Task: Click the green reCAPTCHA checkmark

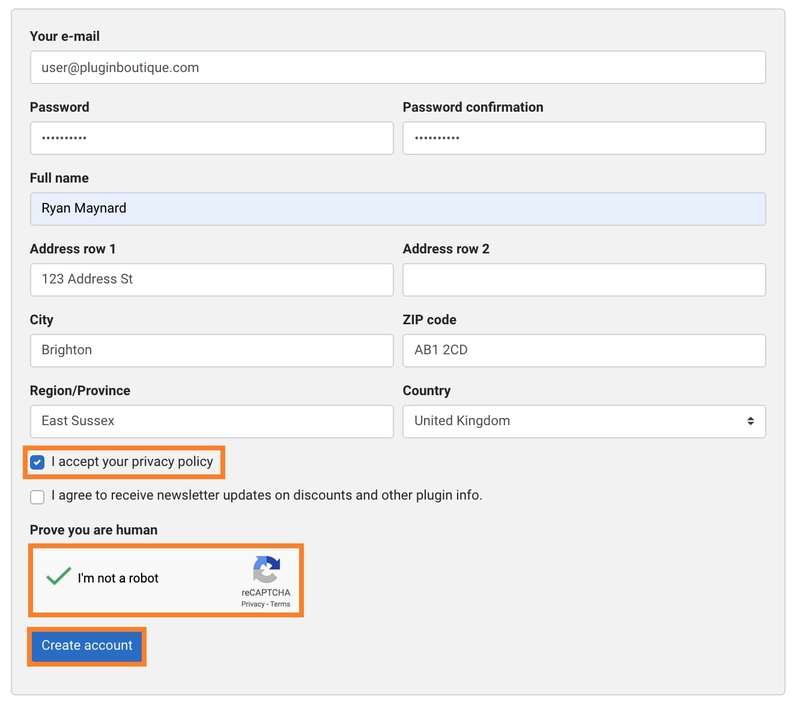Action: [58, 577]
